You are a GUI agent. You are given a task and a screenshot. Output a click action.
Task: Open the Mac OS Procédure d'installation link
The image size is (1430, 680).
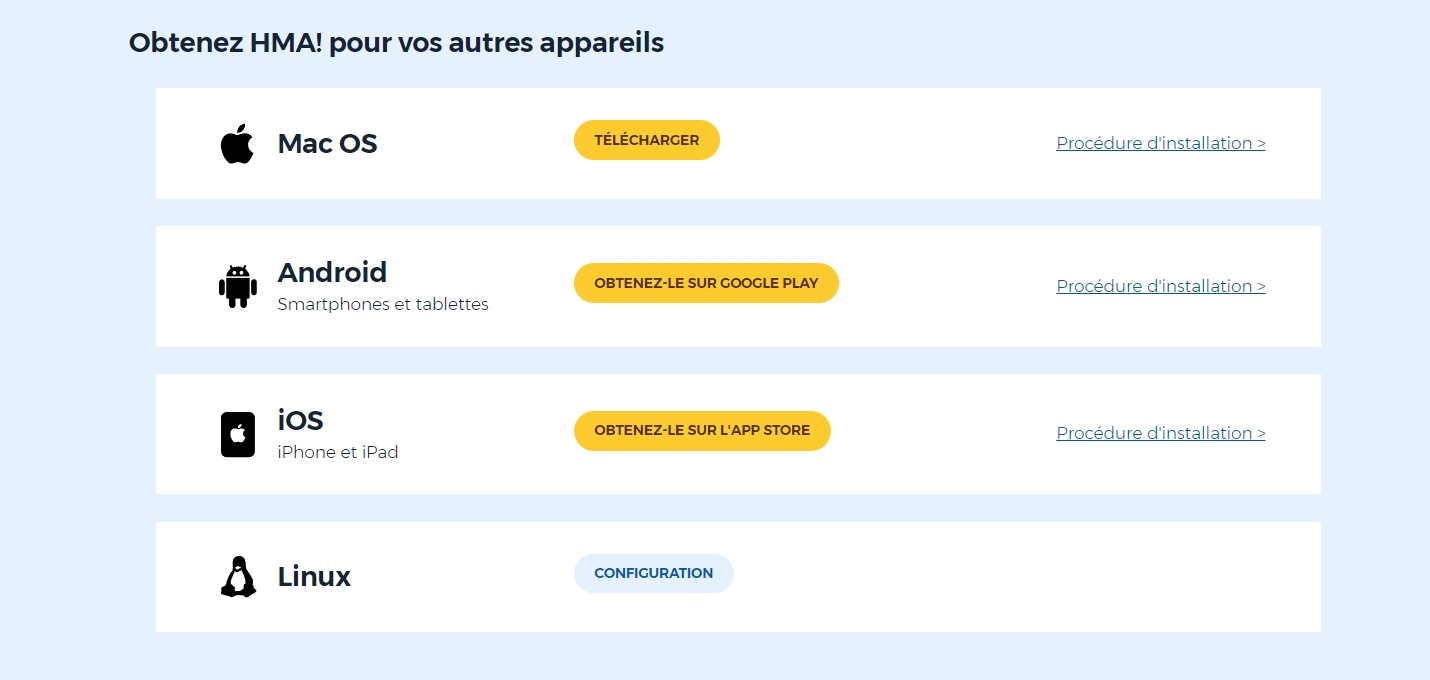(1161, 143)
